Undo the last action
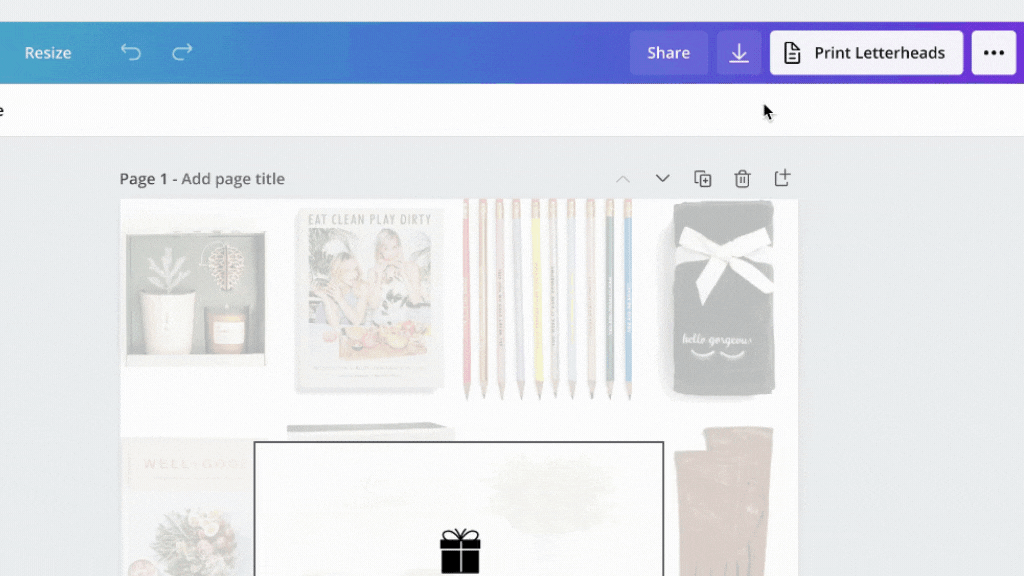Viewport: 1024px width, 576px height. coord(131,52)
